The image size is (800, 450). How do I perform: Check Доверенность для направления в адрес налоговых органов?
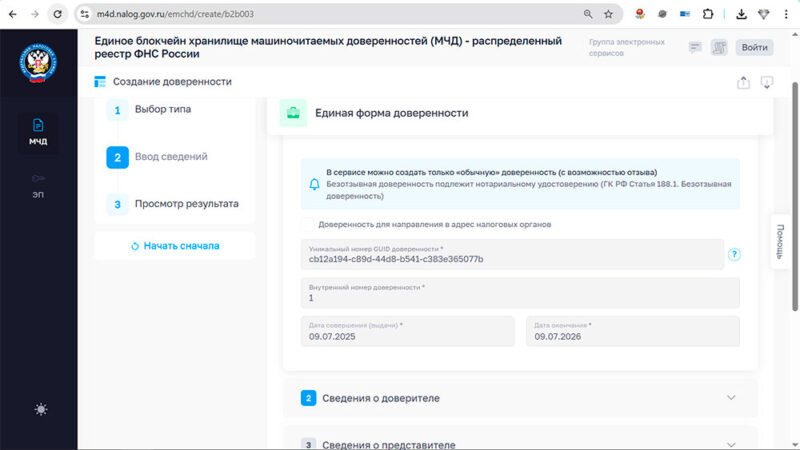point(308,224)
